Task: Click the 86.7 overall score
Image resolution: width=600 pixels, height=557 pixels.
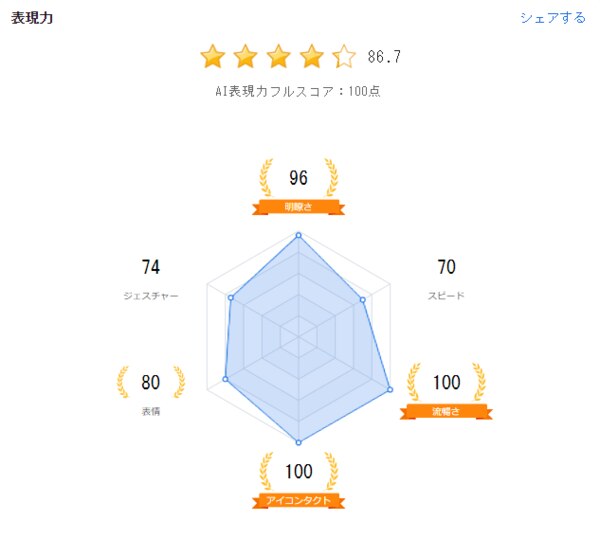Action: [x=384, y=57]
